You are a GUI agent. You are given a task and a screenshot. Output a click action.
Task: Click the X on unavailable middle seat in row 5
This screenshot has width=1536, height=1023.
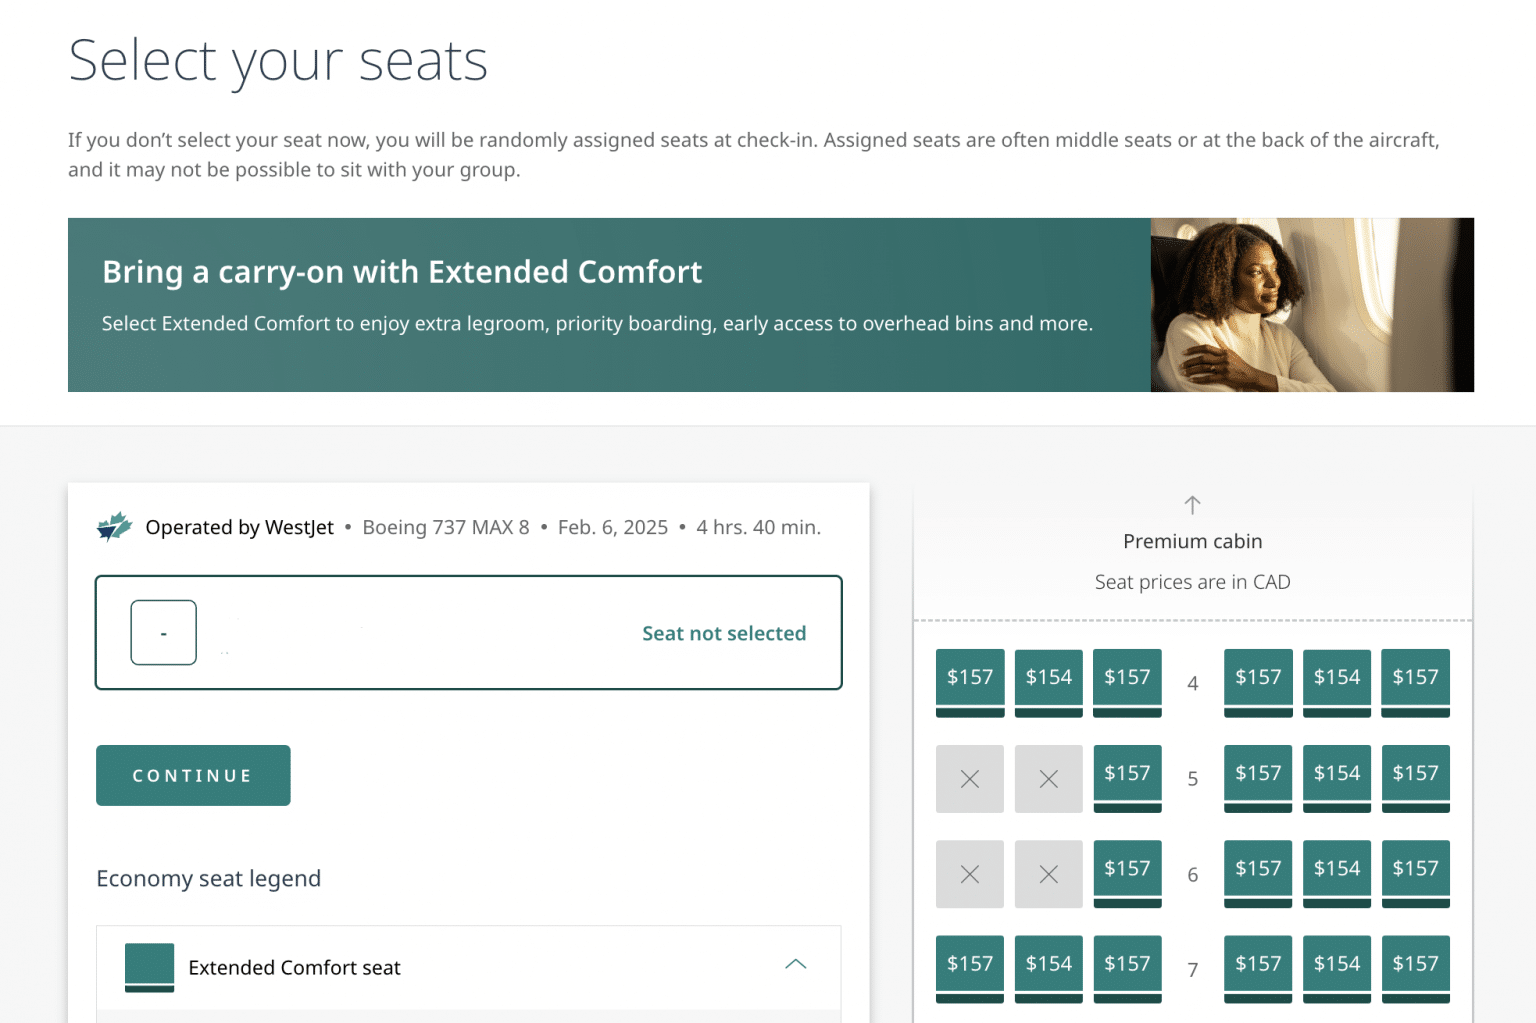(x=1048, y=778)
